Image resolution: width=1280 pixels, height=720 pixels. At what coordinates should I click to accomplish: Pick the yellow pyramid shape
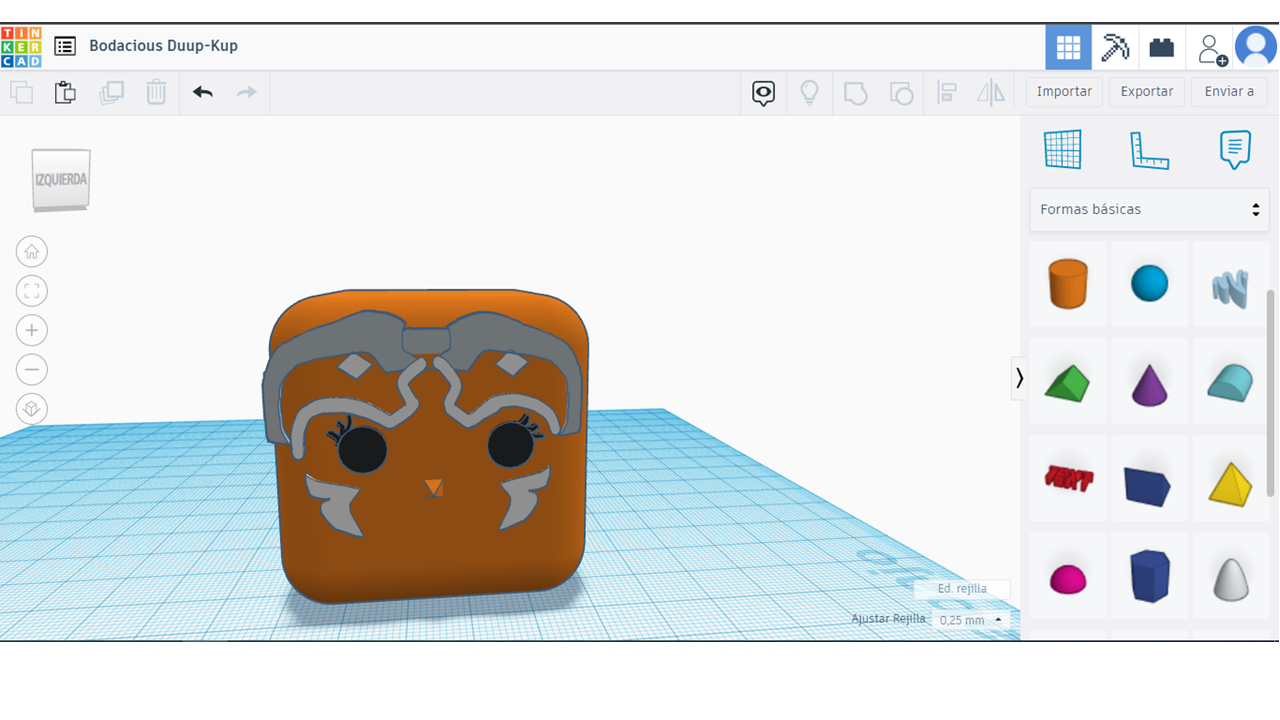coord(1230,479)
